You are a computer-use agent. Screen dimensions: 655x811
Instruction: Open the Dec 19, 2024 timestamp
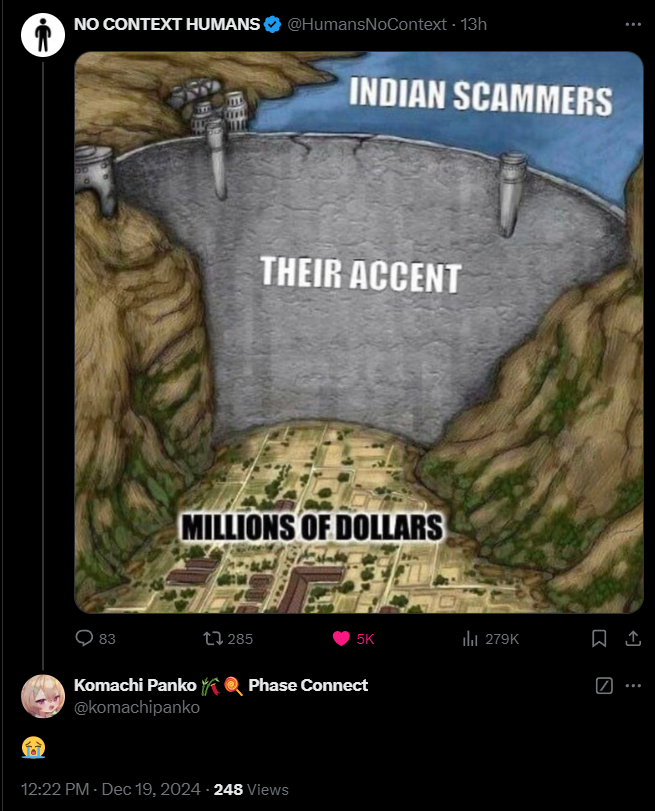pos(151,789)
